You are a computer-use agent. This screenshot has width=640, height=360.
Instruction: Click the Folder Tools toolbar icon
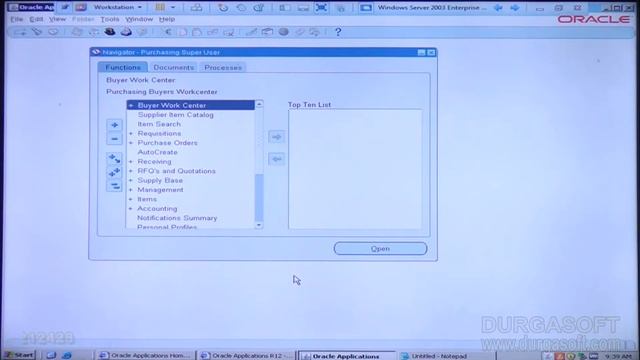pos(315,32)
